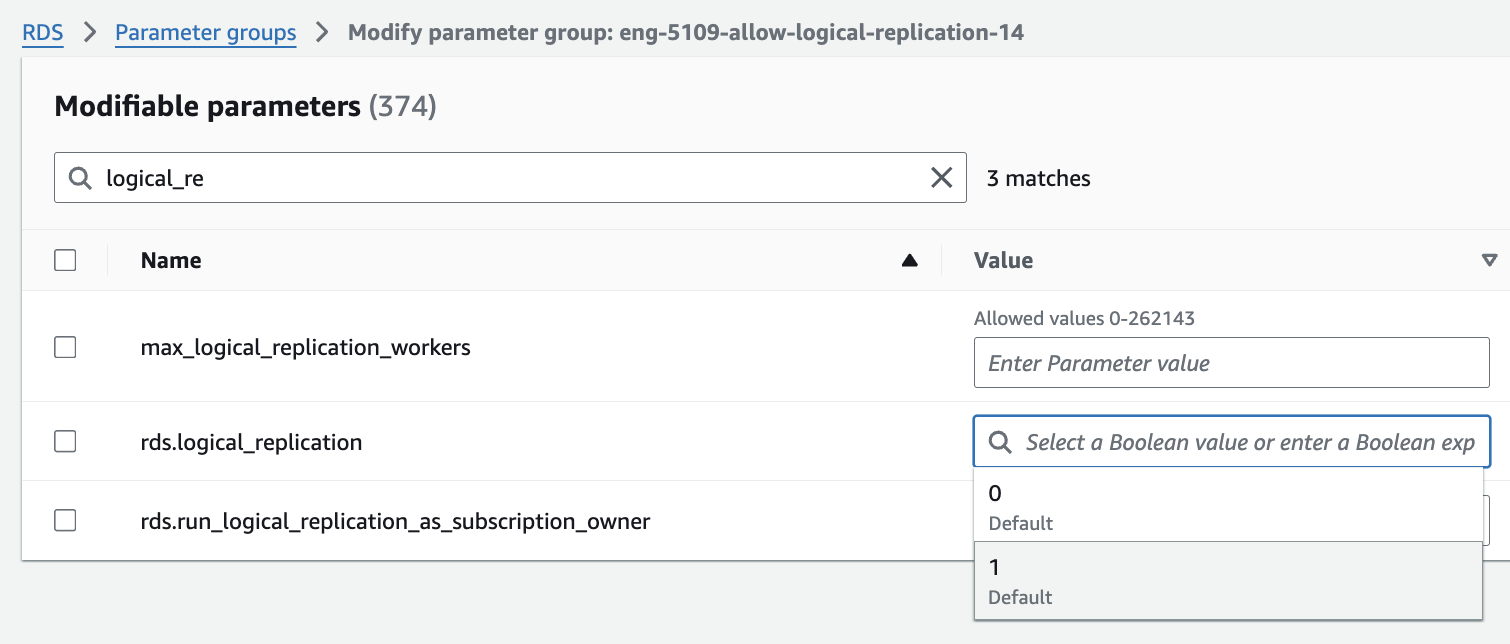Image resolution: width=1510 pixels, height=644 pixels.
Task: Sort by Value using the descending triangle
Action: tap(1489, 261)
